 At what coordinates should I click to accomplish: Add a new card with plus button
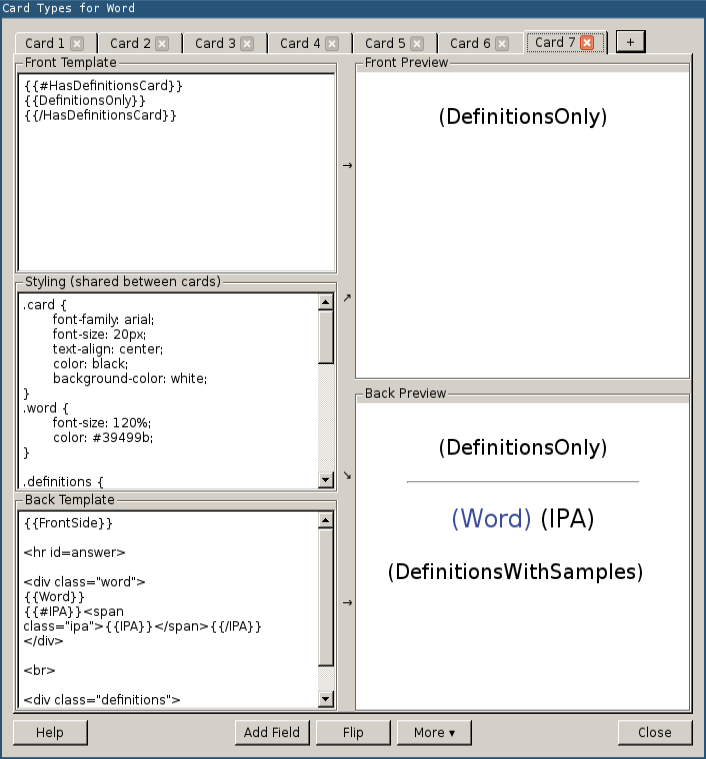click(630, 42)
